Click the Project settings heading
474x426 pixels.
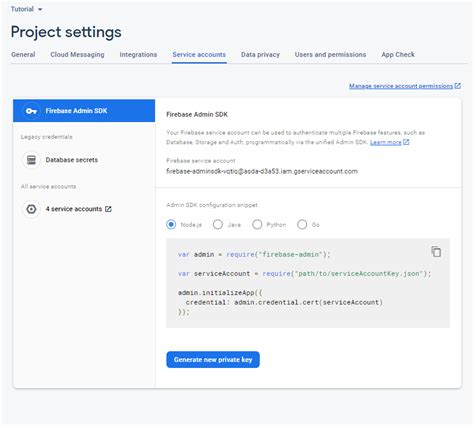tap(66, 32)
